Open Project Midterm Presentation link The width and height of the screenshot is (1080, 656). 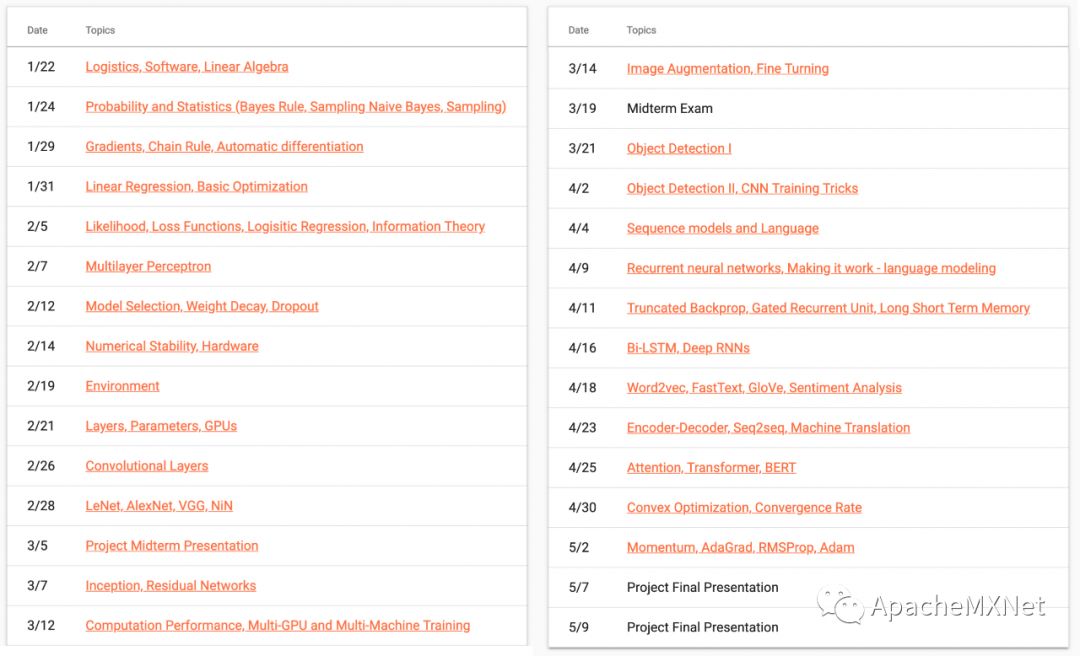click(172, 546)
